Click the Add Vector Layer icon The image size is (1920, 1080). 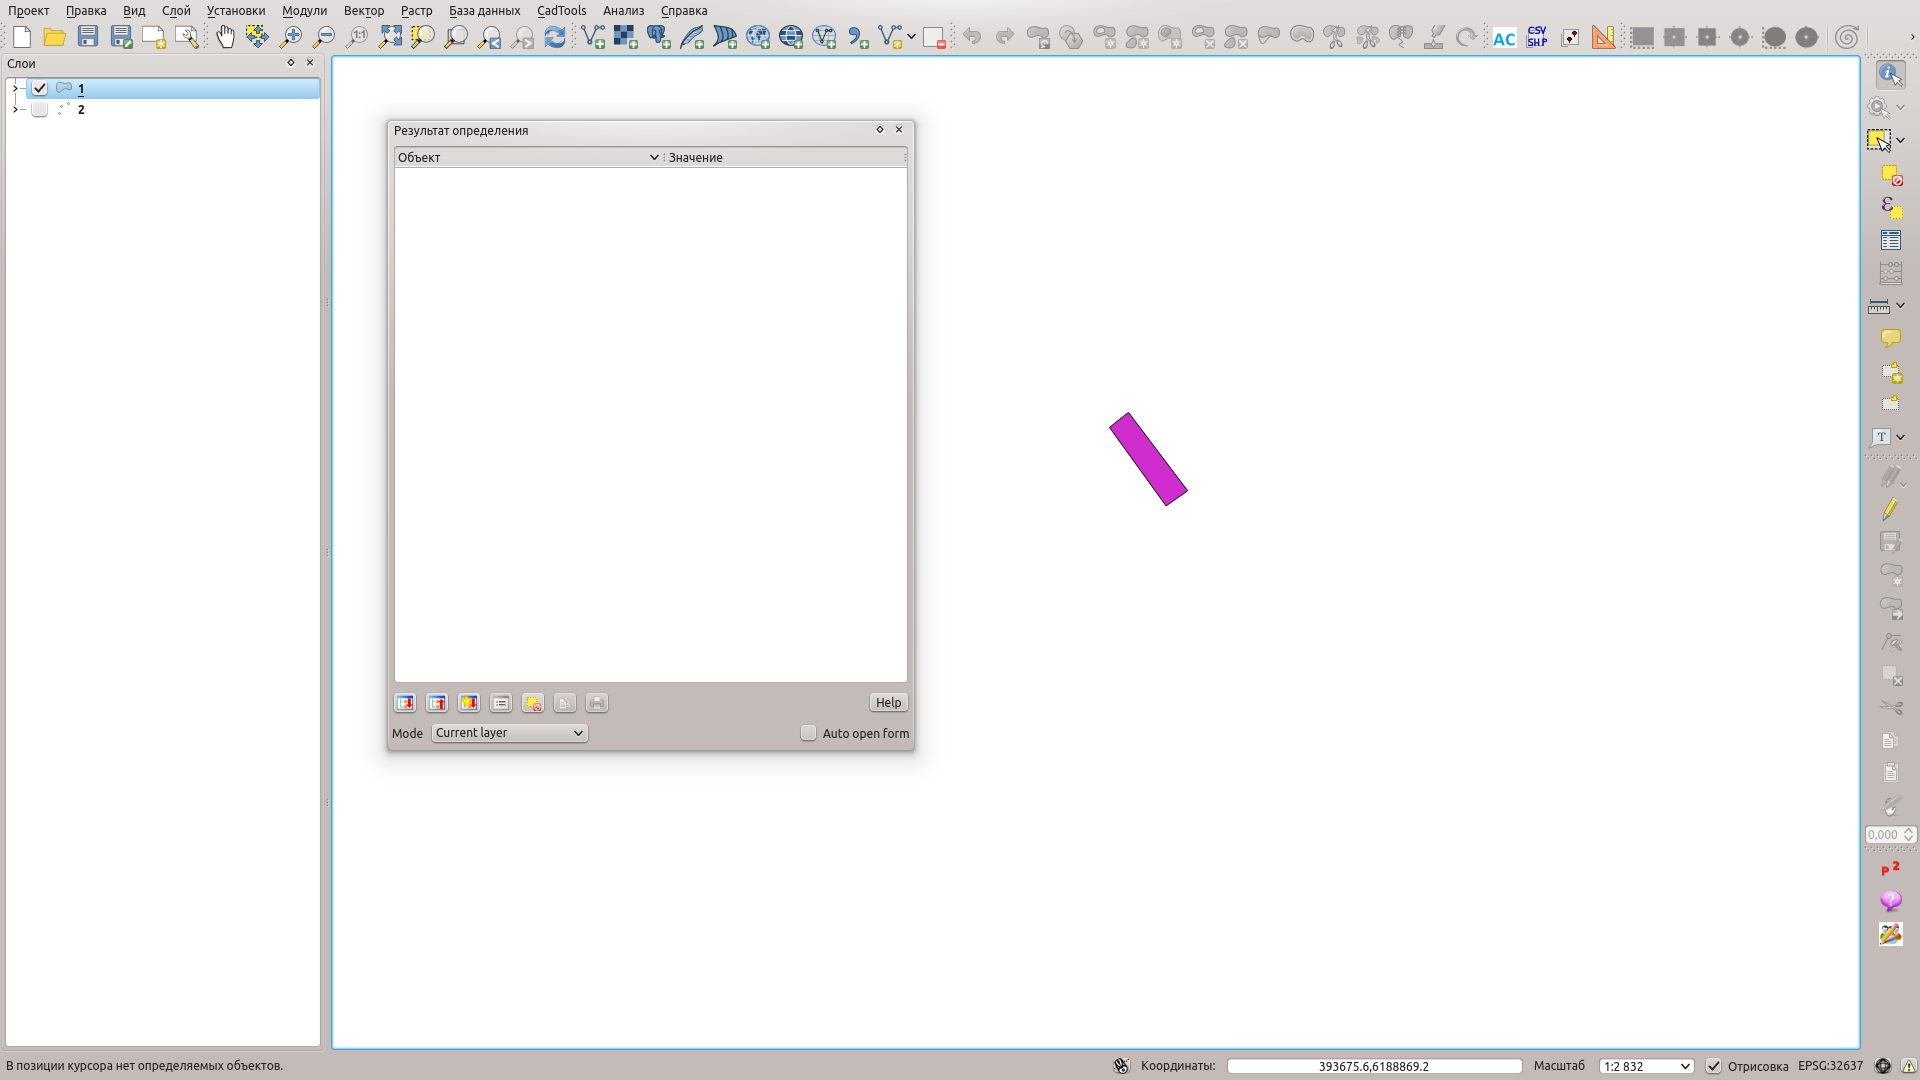pyautogui.click(x=593, y=37)
